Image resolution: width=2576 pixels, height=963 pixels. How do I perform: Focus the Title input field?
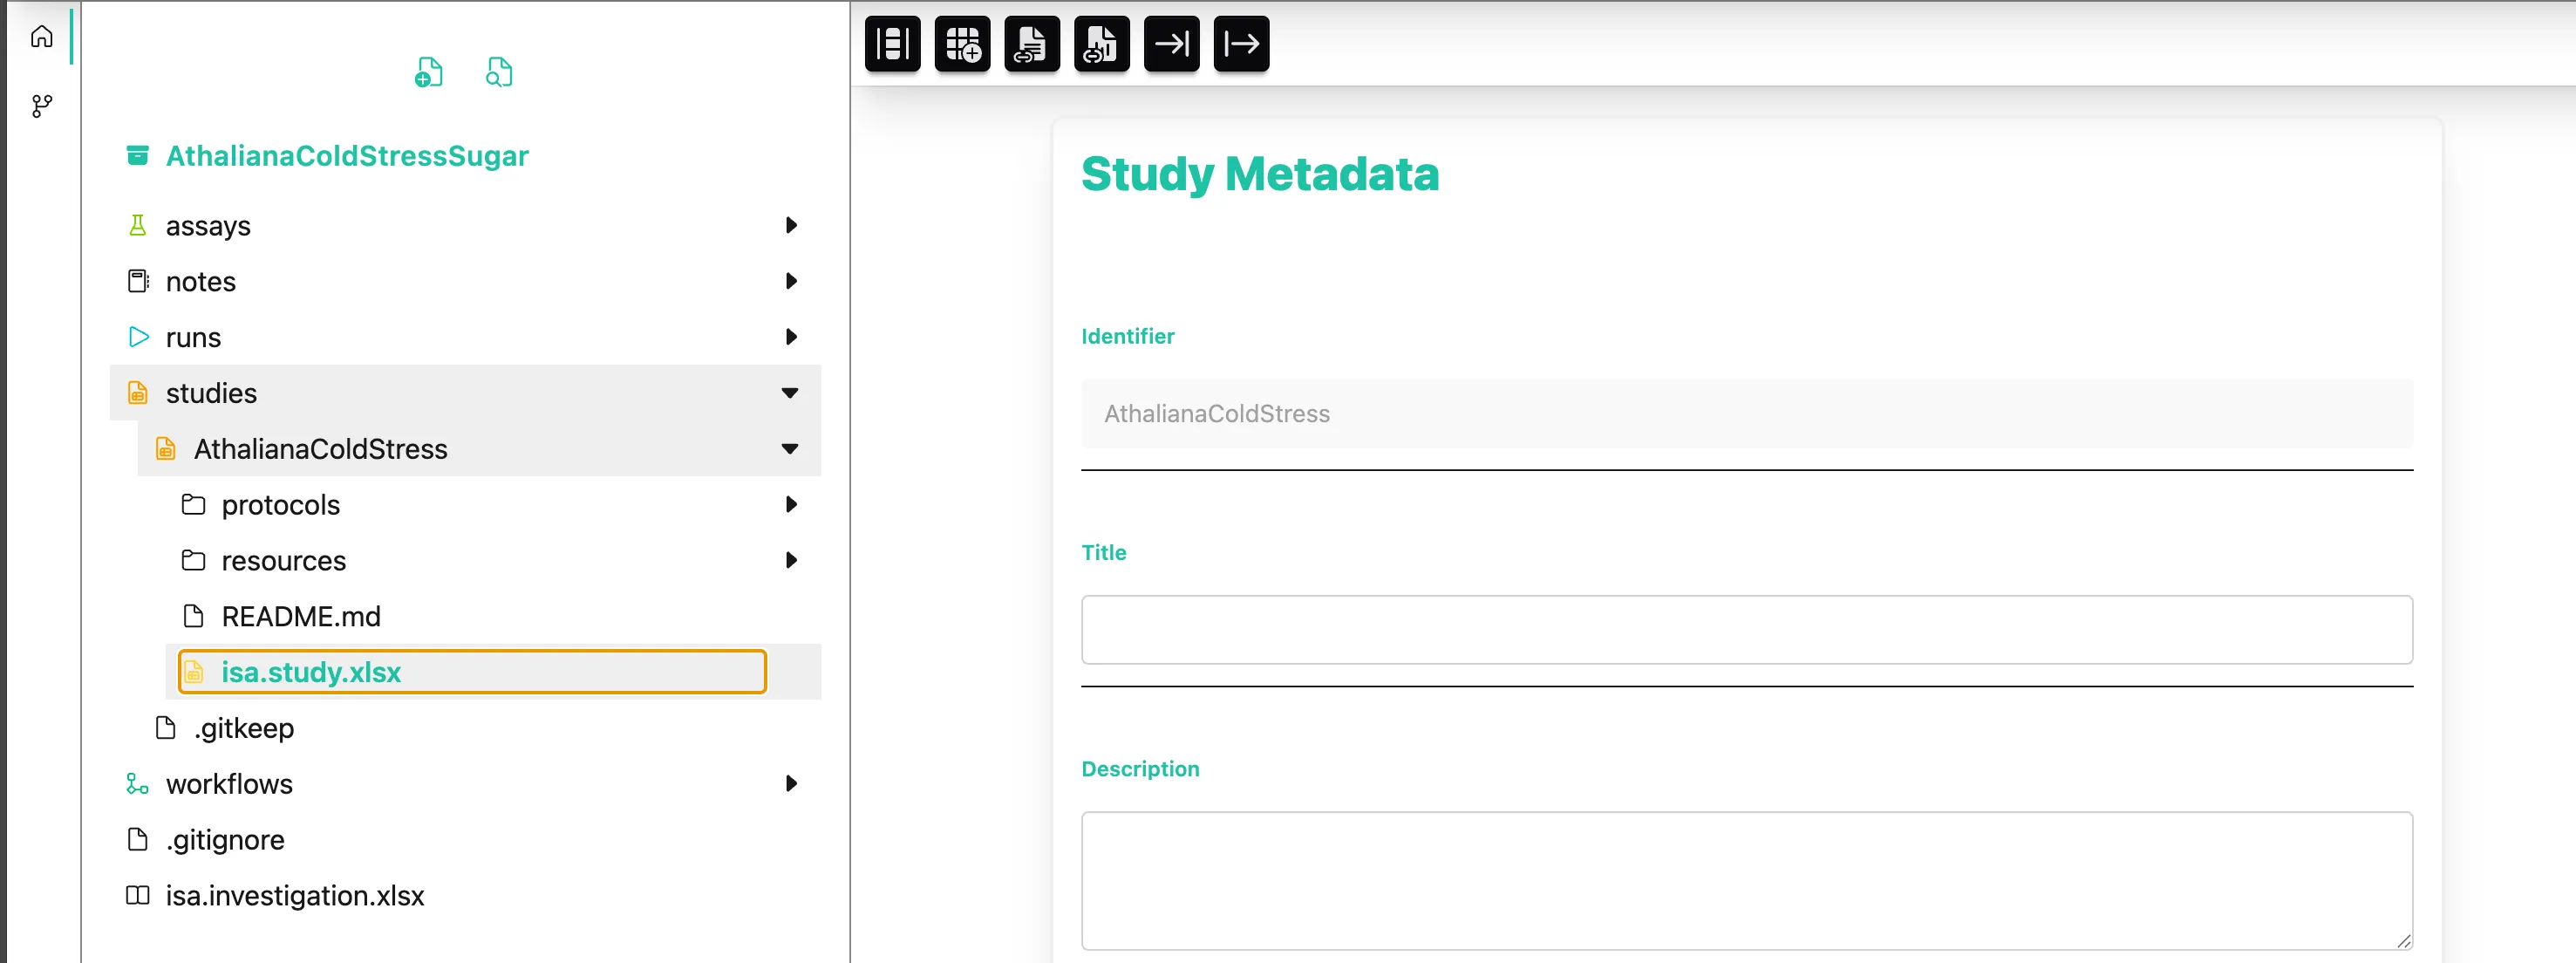pos(1746,630)
